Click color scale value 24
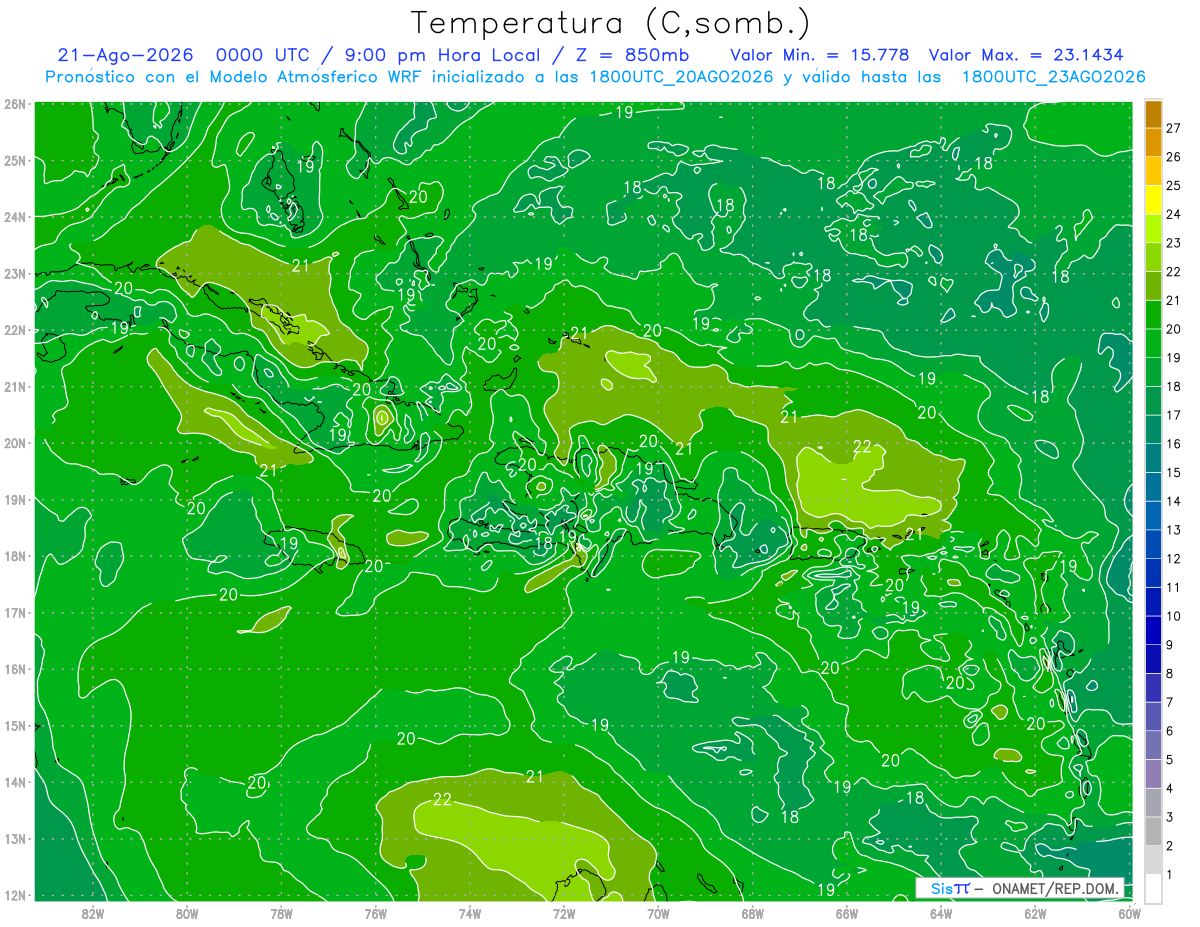The width and height of the screenshot is (1200, 927). point(1174,214)
